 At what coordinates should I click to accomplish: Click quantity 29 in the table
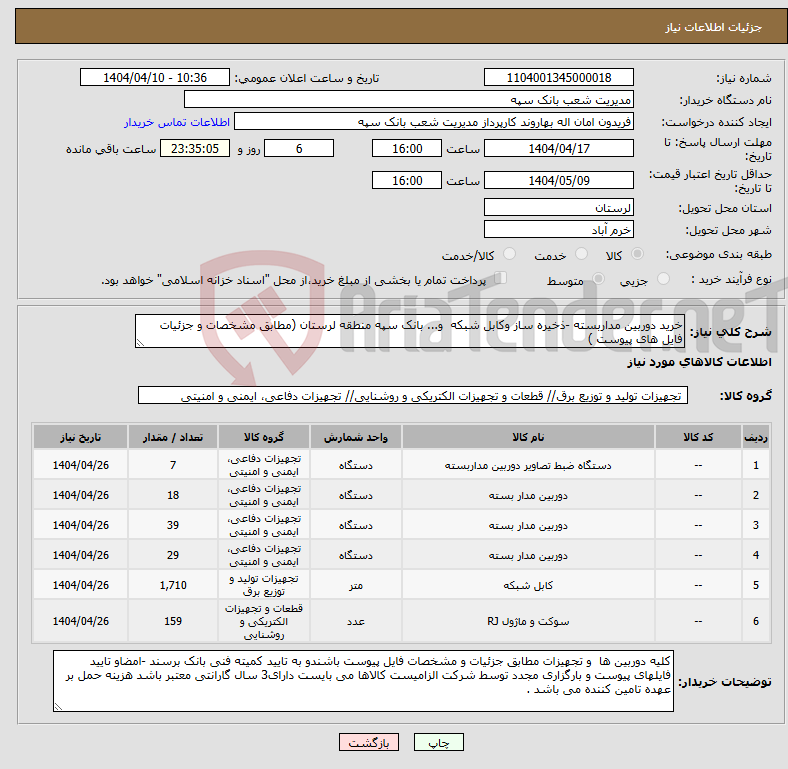click(x=173, y=555)
